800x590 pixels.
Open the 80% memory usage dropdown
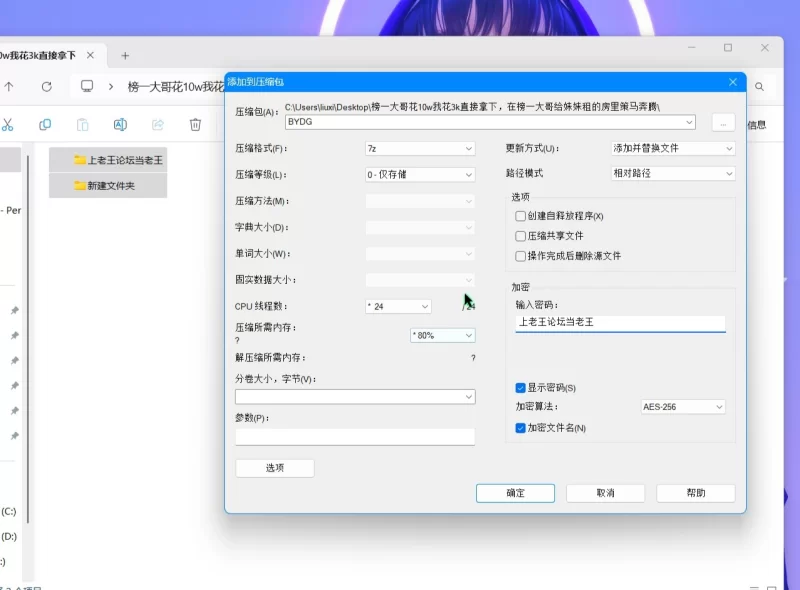coord(443,335)
